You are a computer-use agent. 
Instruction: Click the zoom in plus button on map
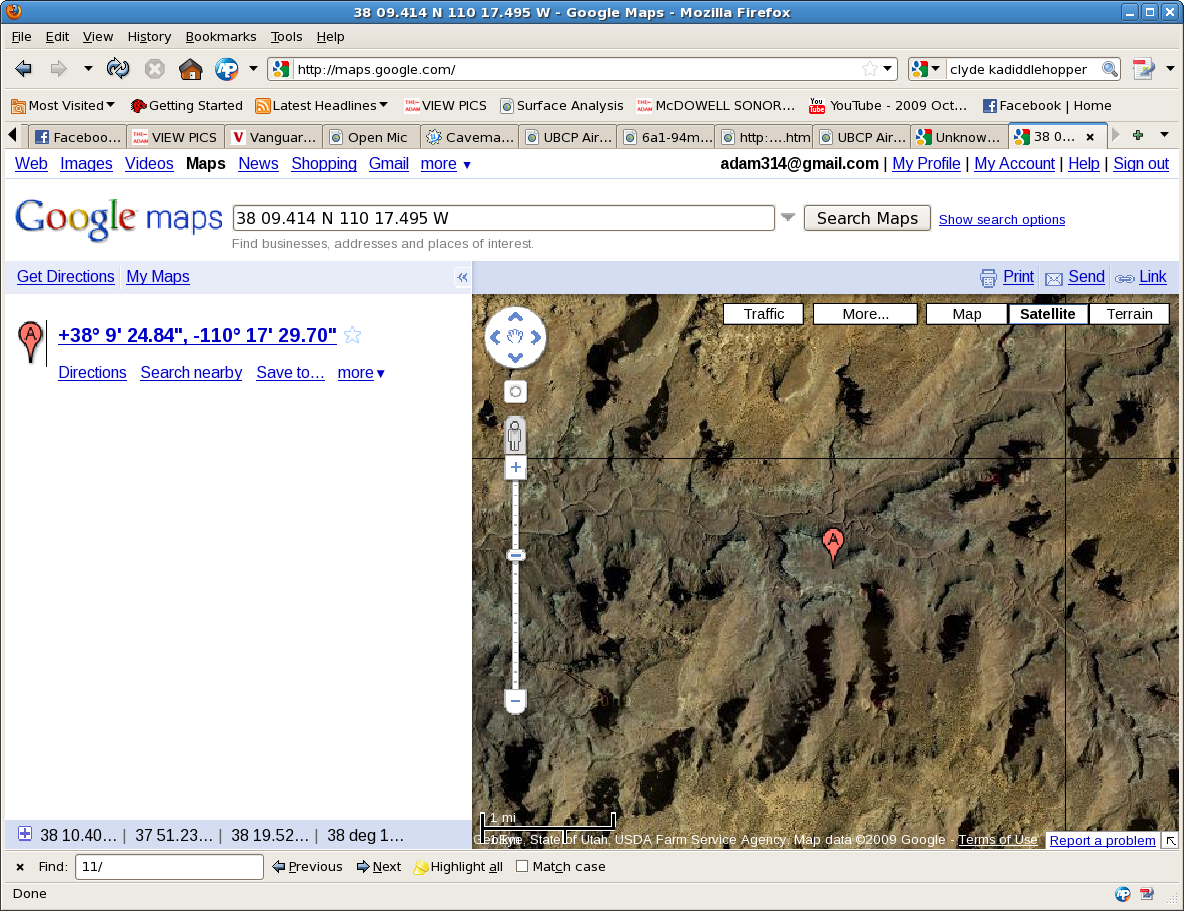pyautogui.click(x=515, y=468)
